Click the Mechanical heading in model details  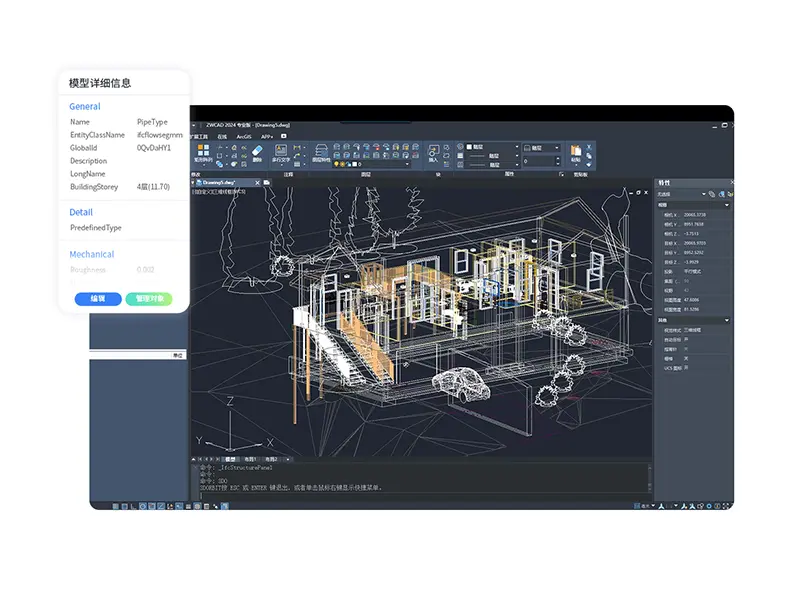pos(92,254)
